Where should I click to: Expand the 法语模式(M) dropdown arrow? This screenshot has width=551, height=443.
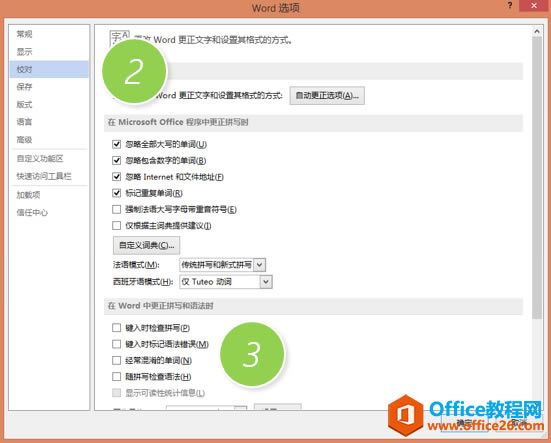tap(259, 265)
